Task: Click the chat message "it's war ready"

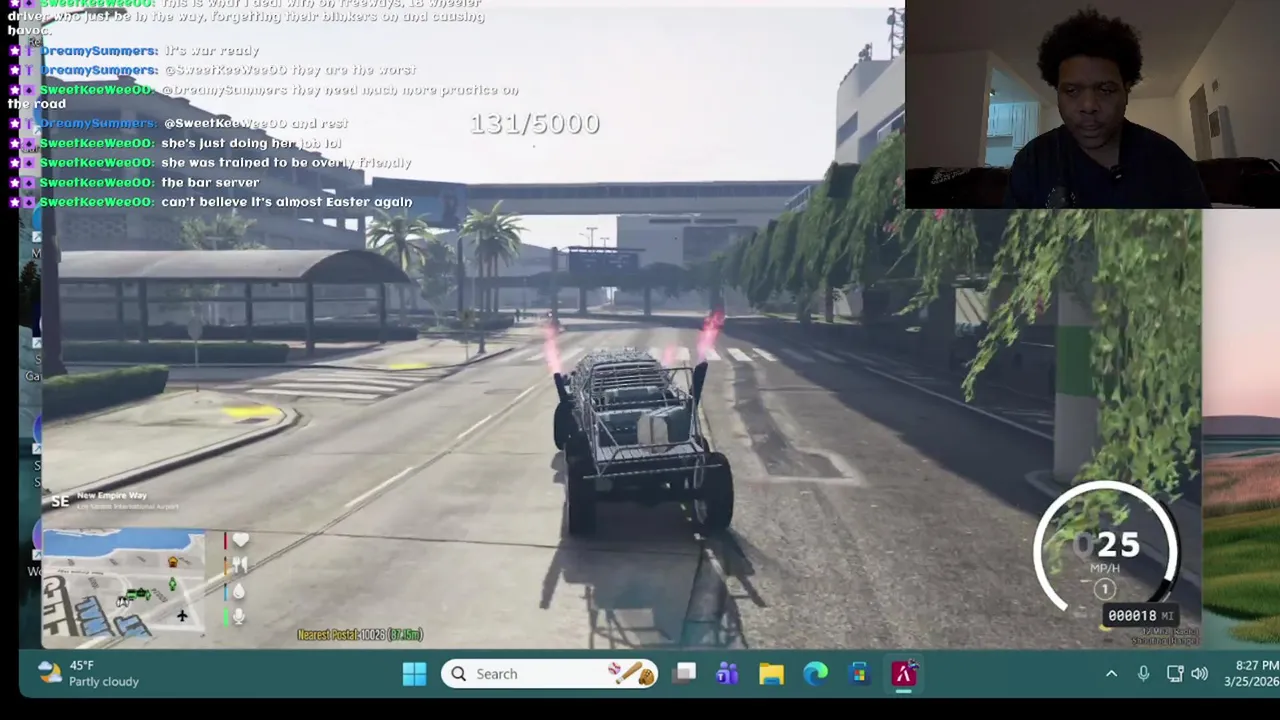Action: point(211,51)
